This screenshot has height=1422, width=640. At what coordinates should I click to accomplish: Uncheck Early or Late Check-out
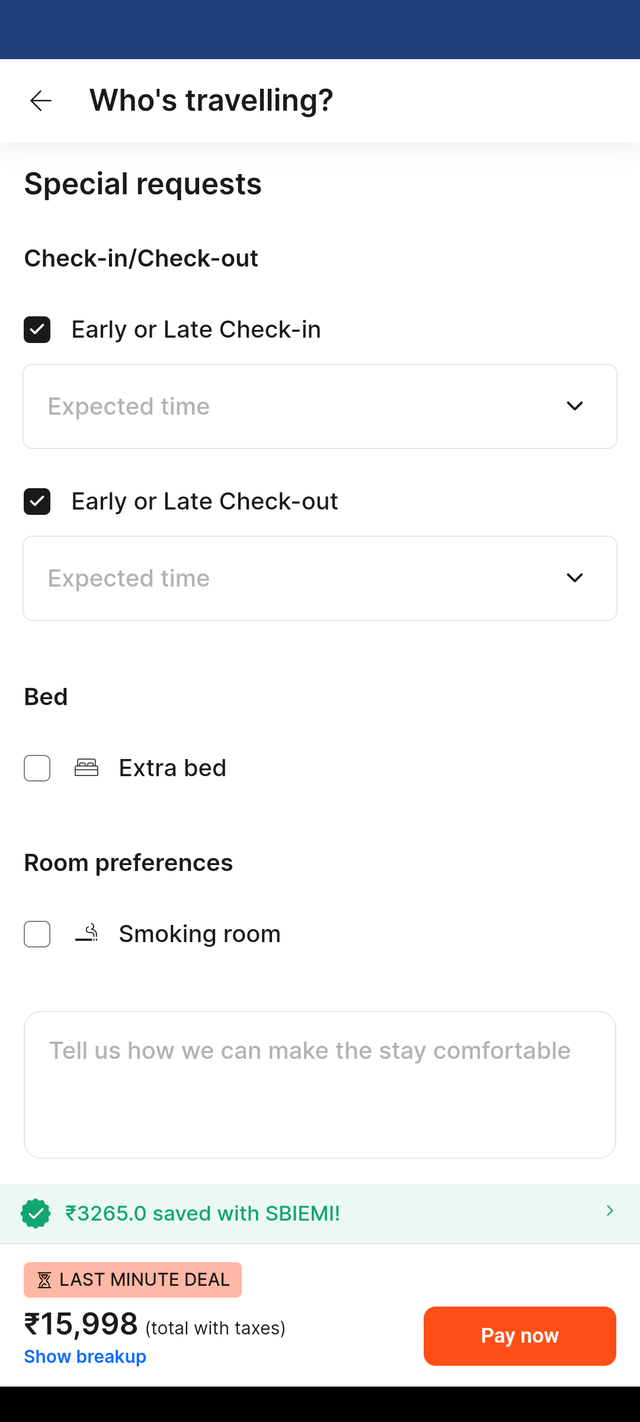(37, 502)
